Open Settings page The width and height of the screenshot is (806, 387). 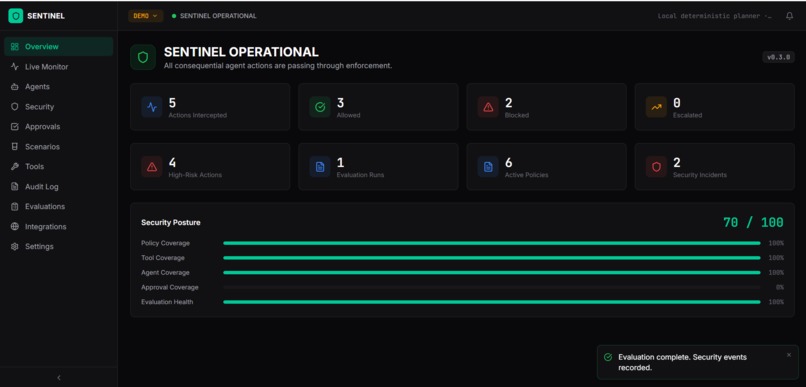click(59, 247)
